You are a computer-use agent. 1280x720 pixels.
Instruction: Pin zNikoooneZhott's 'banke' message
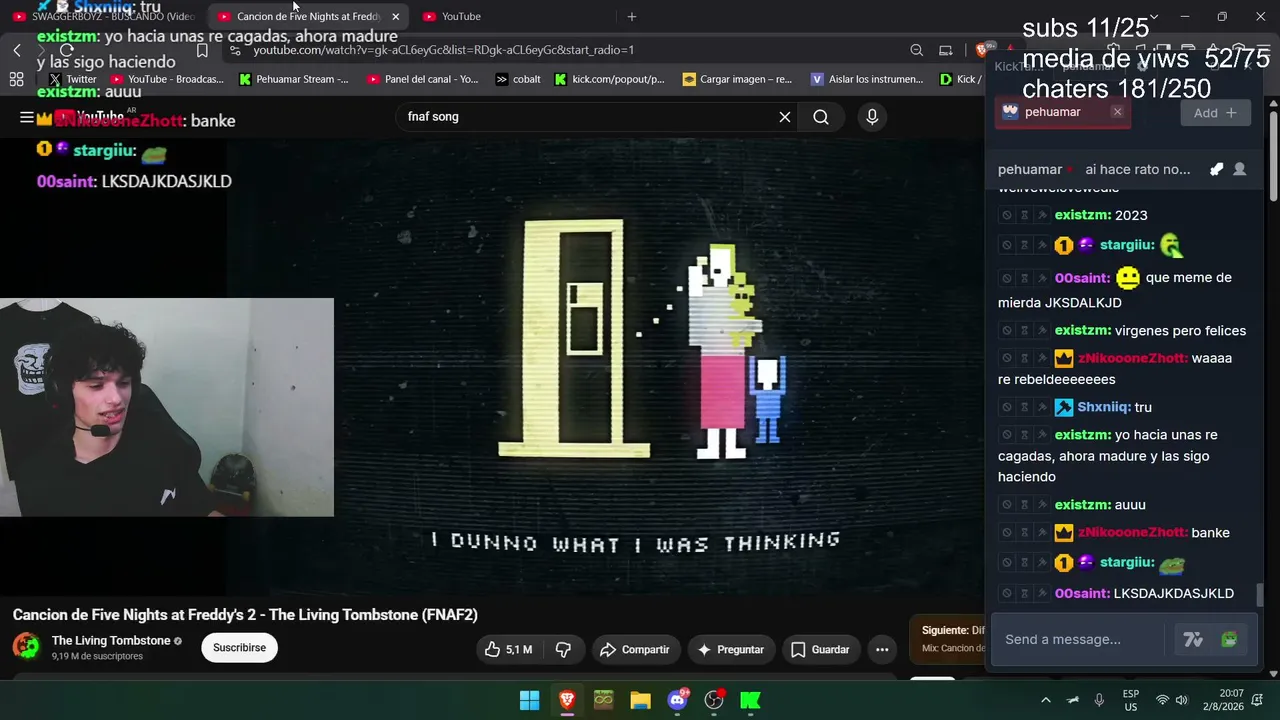pos(1041,533)
